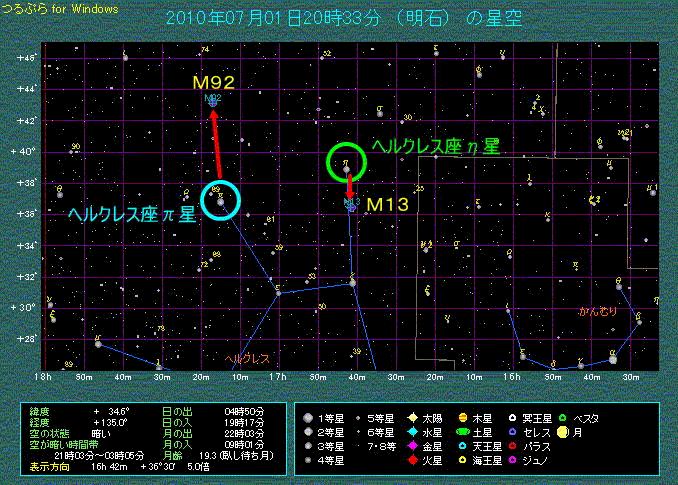Click the green ヘルクレス座η星 label
Image resolution: width=678 pixels, height=485 pixels.
(x=435, y=146)
